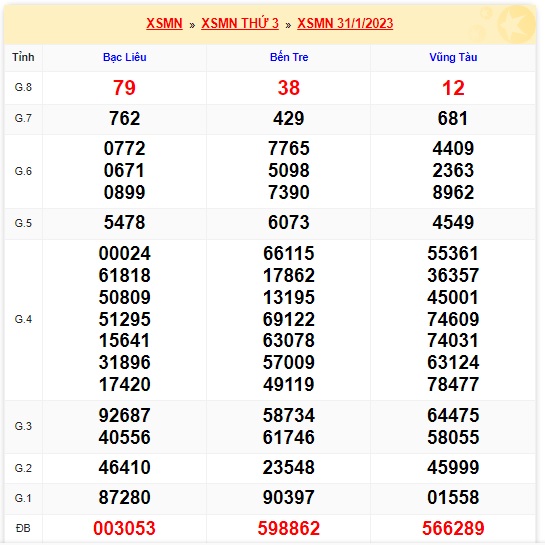Select the G.4 number 51295
Image resolution: width=545 pixels, height=545 pixels.
[124, 319]
